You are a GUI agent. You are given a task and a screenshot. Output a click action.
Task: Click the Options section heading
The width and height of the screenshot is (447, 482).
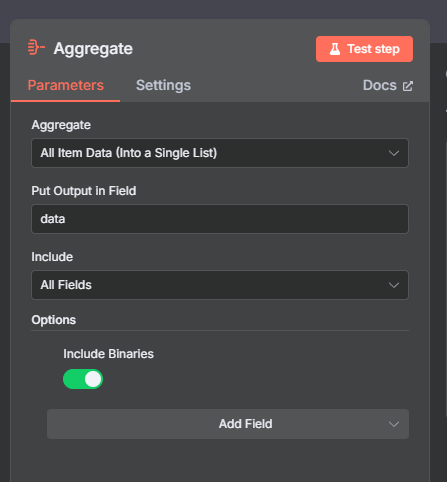(x=54, y=320)
